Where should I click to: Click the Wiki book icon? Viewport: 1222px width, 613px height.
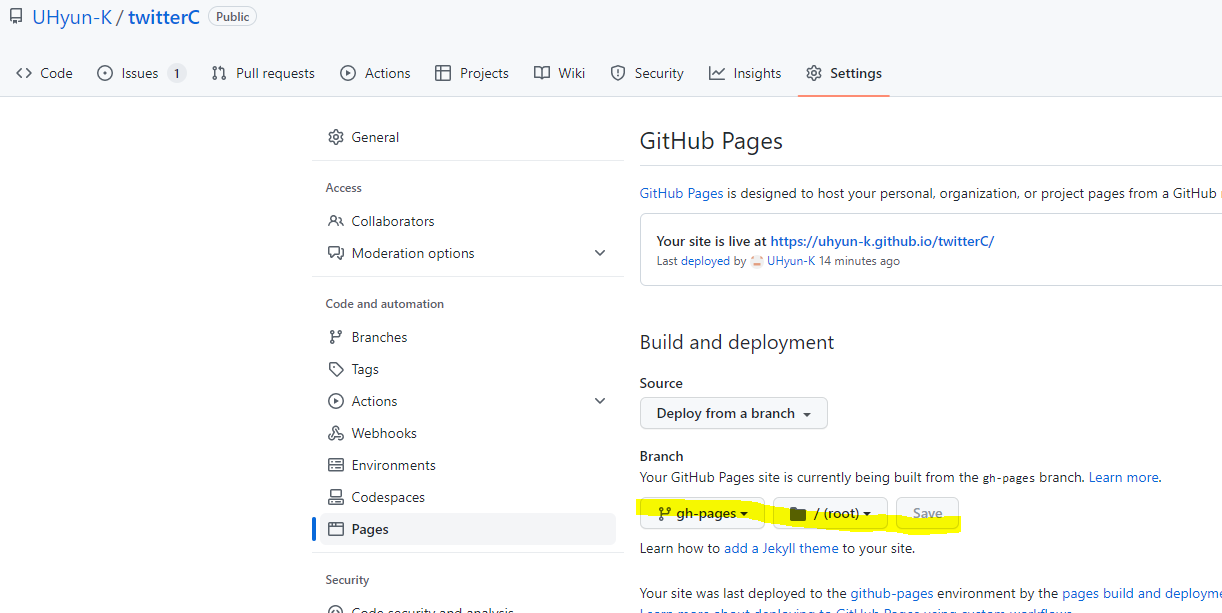(x=542, y=73)
